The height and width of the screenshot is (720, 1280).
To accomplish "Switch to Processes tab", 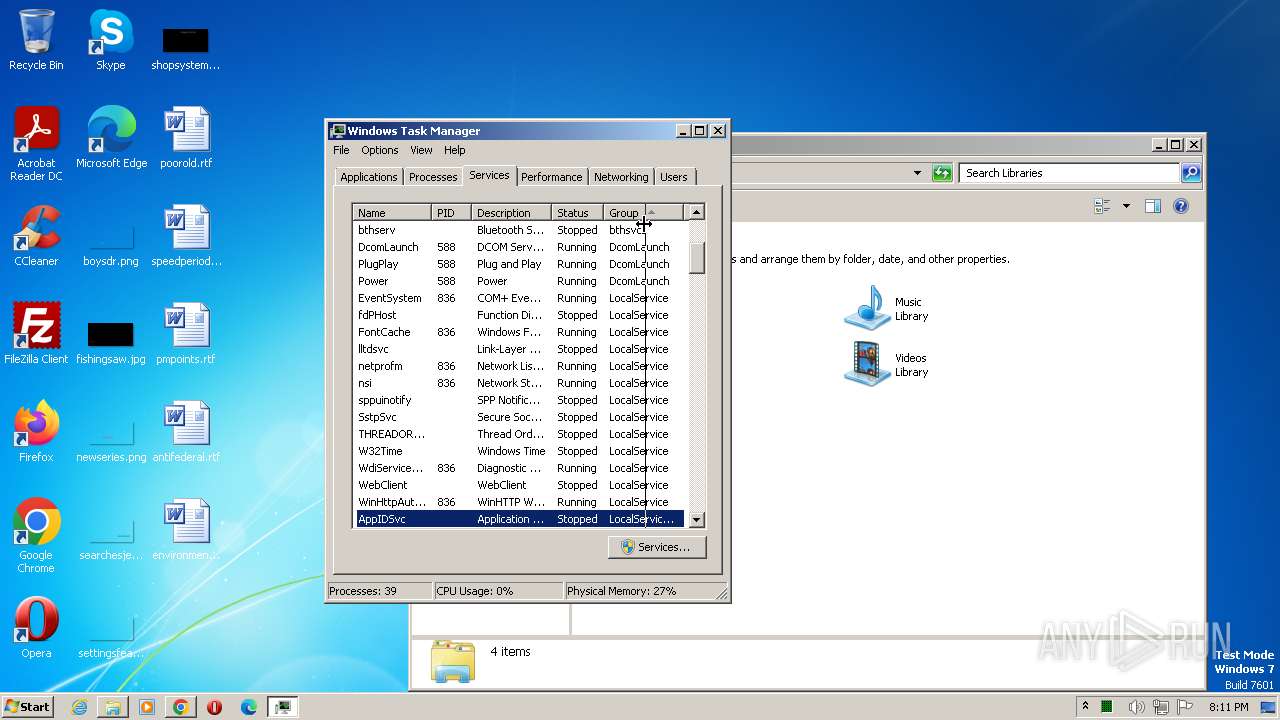I will (433, 177).
